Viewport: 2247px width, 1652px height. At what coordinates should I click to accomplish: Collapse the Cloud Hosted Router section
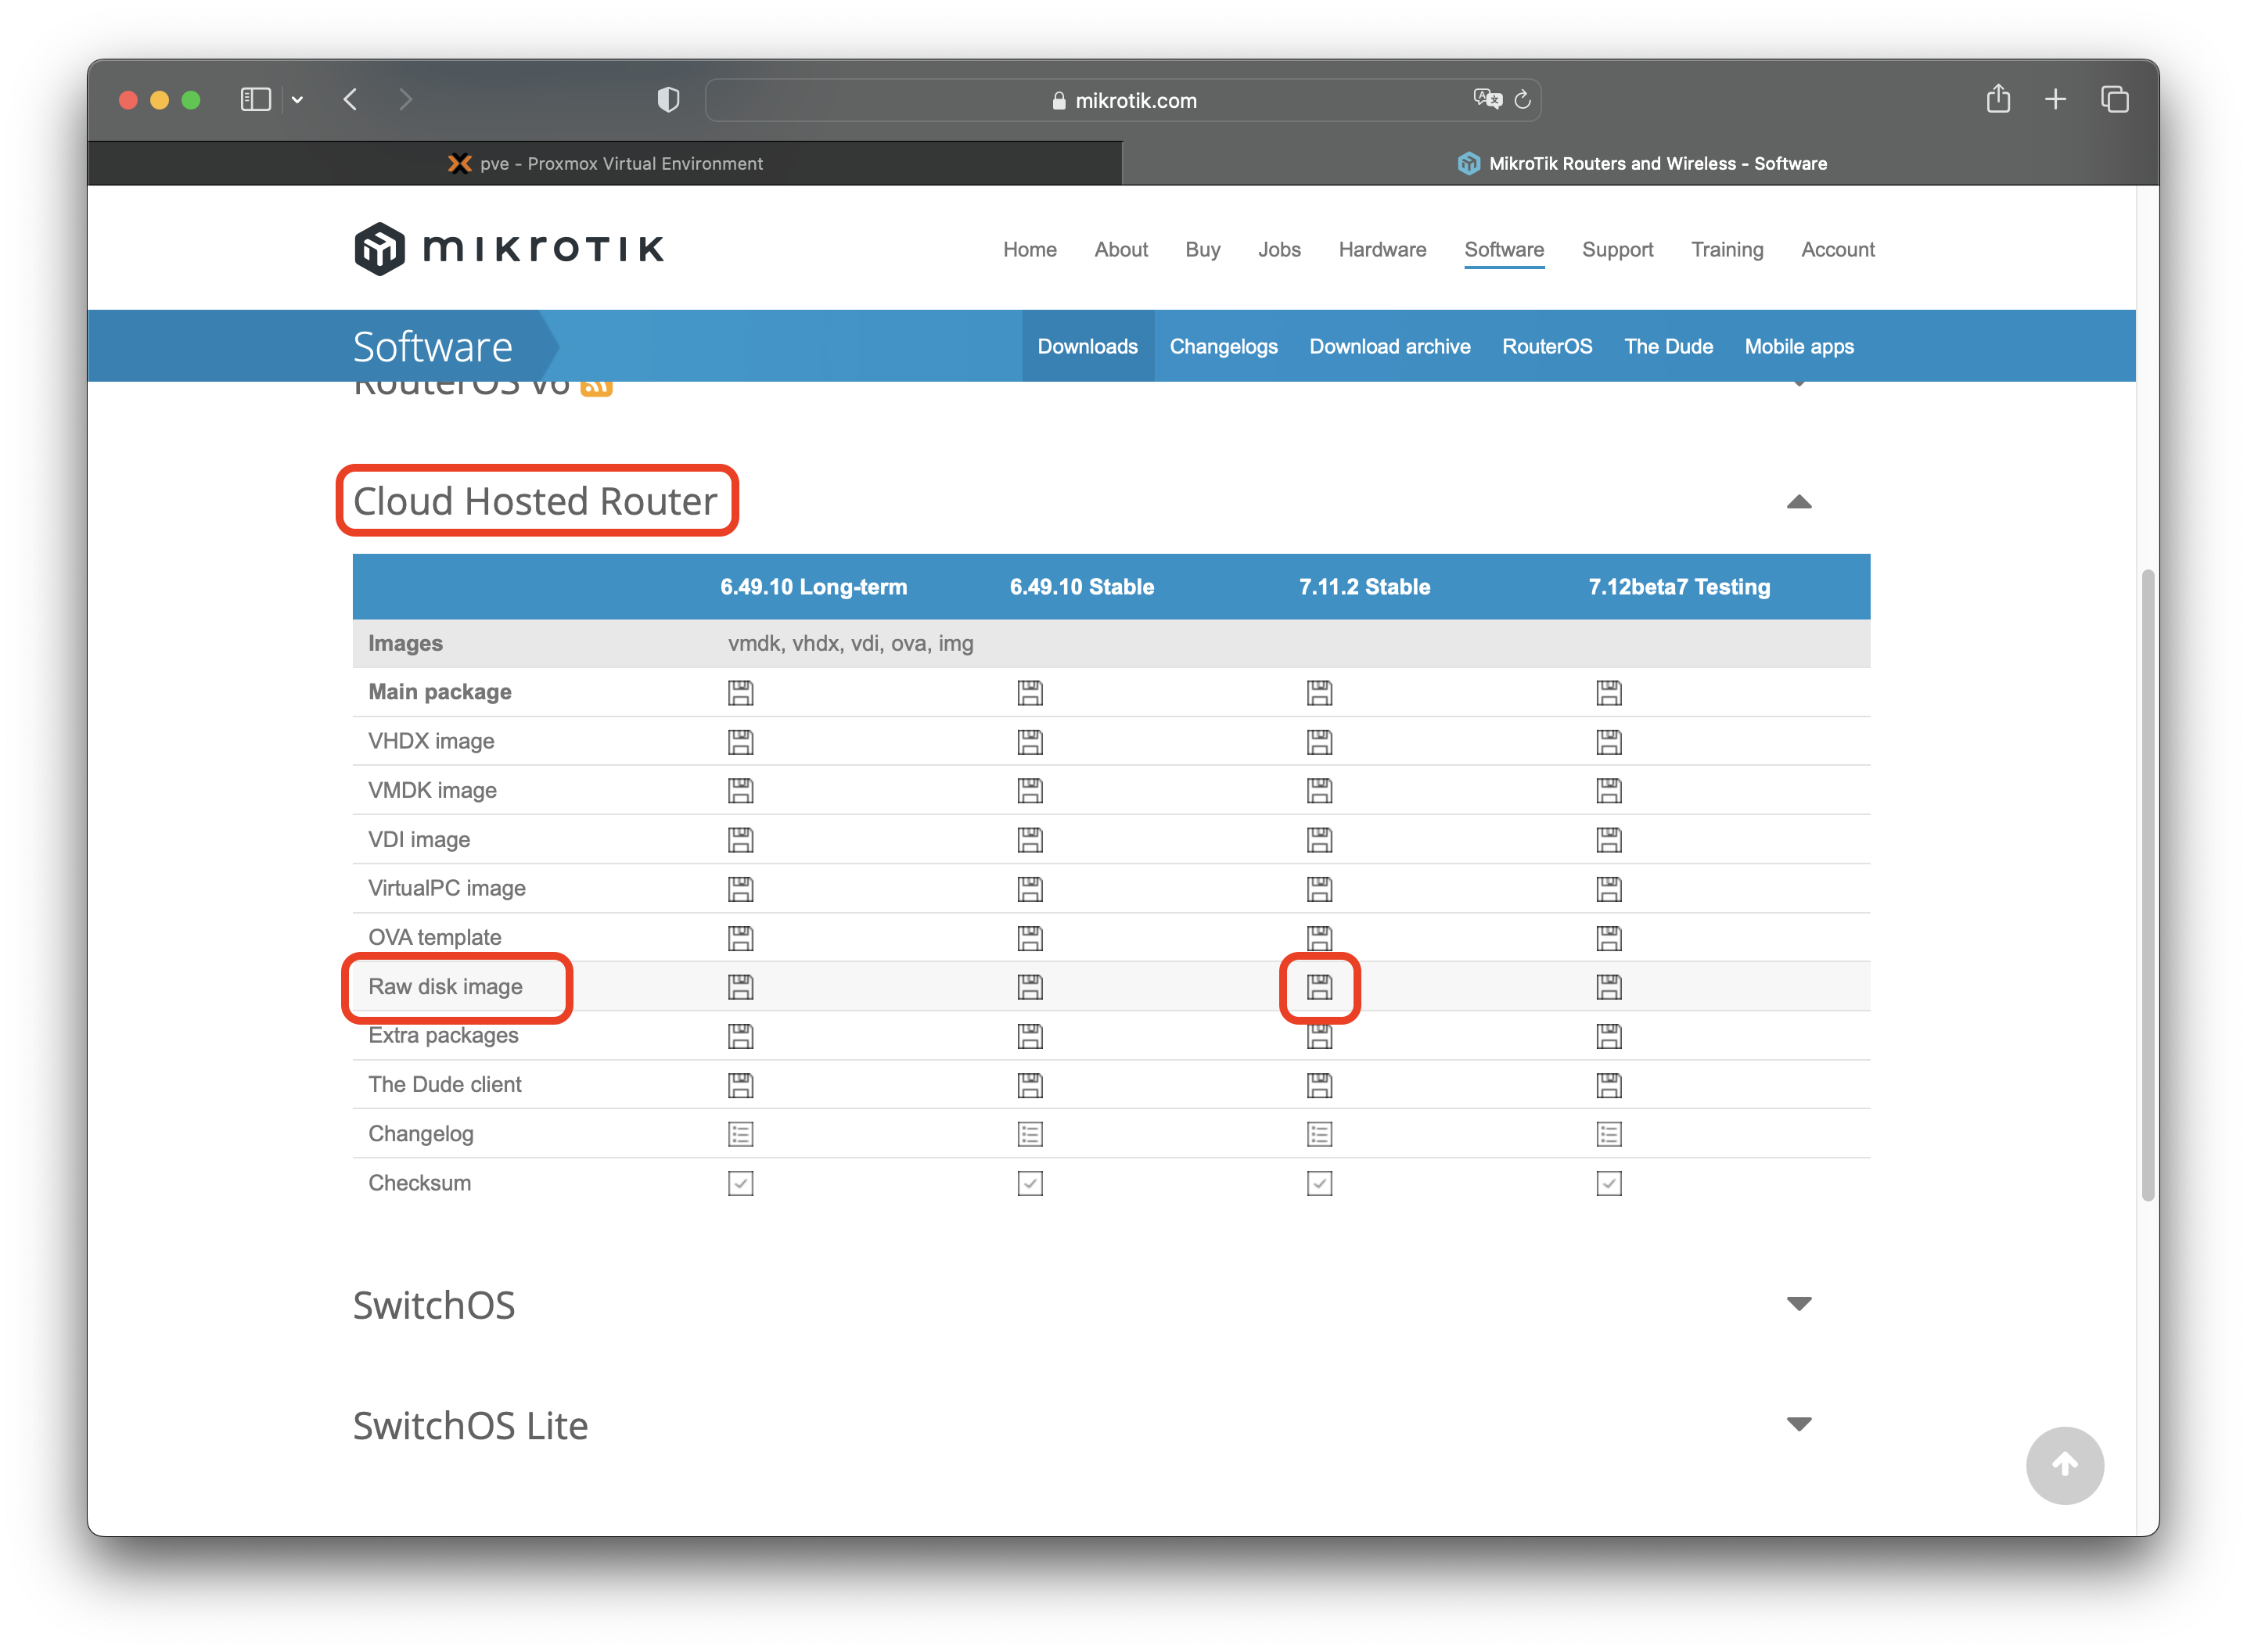[x=1798, y=502]
